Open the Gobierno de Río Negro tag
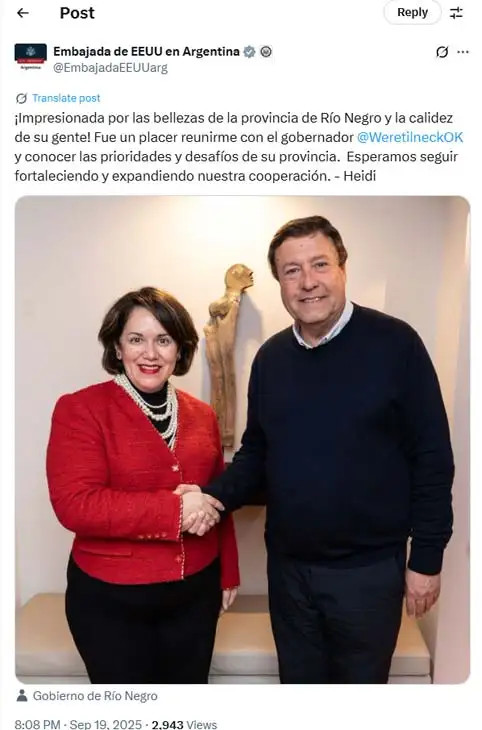The width and height of the screenshot is (482, 730). pos(95,696)
